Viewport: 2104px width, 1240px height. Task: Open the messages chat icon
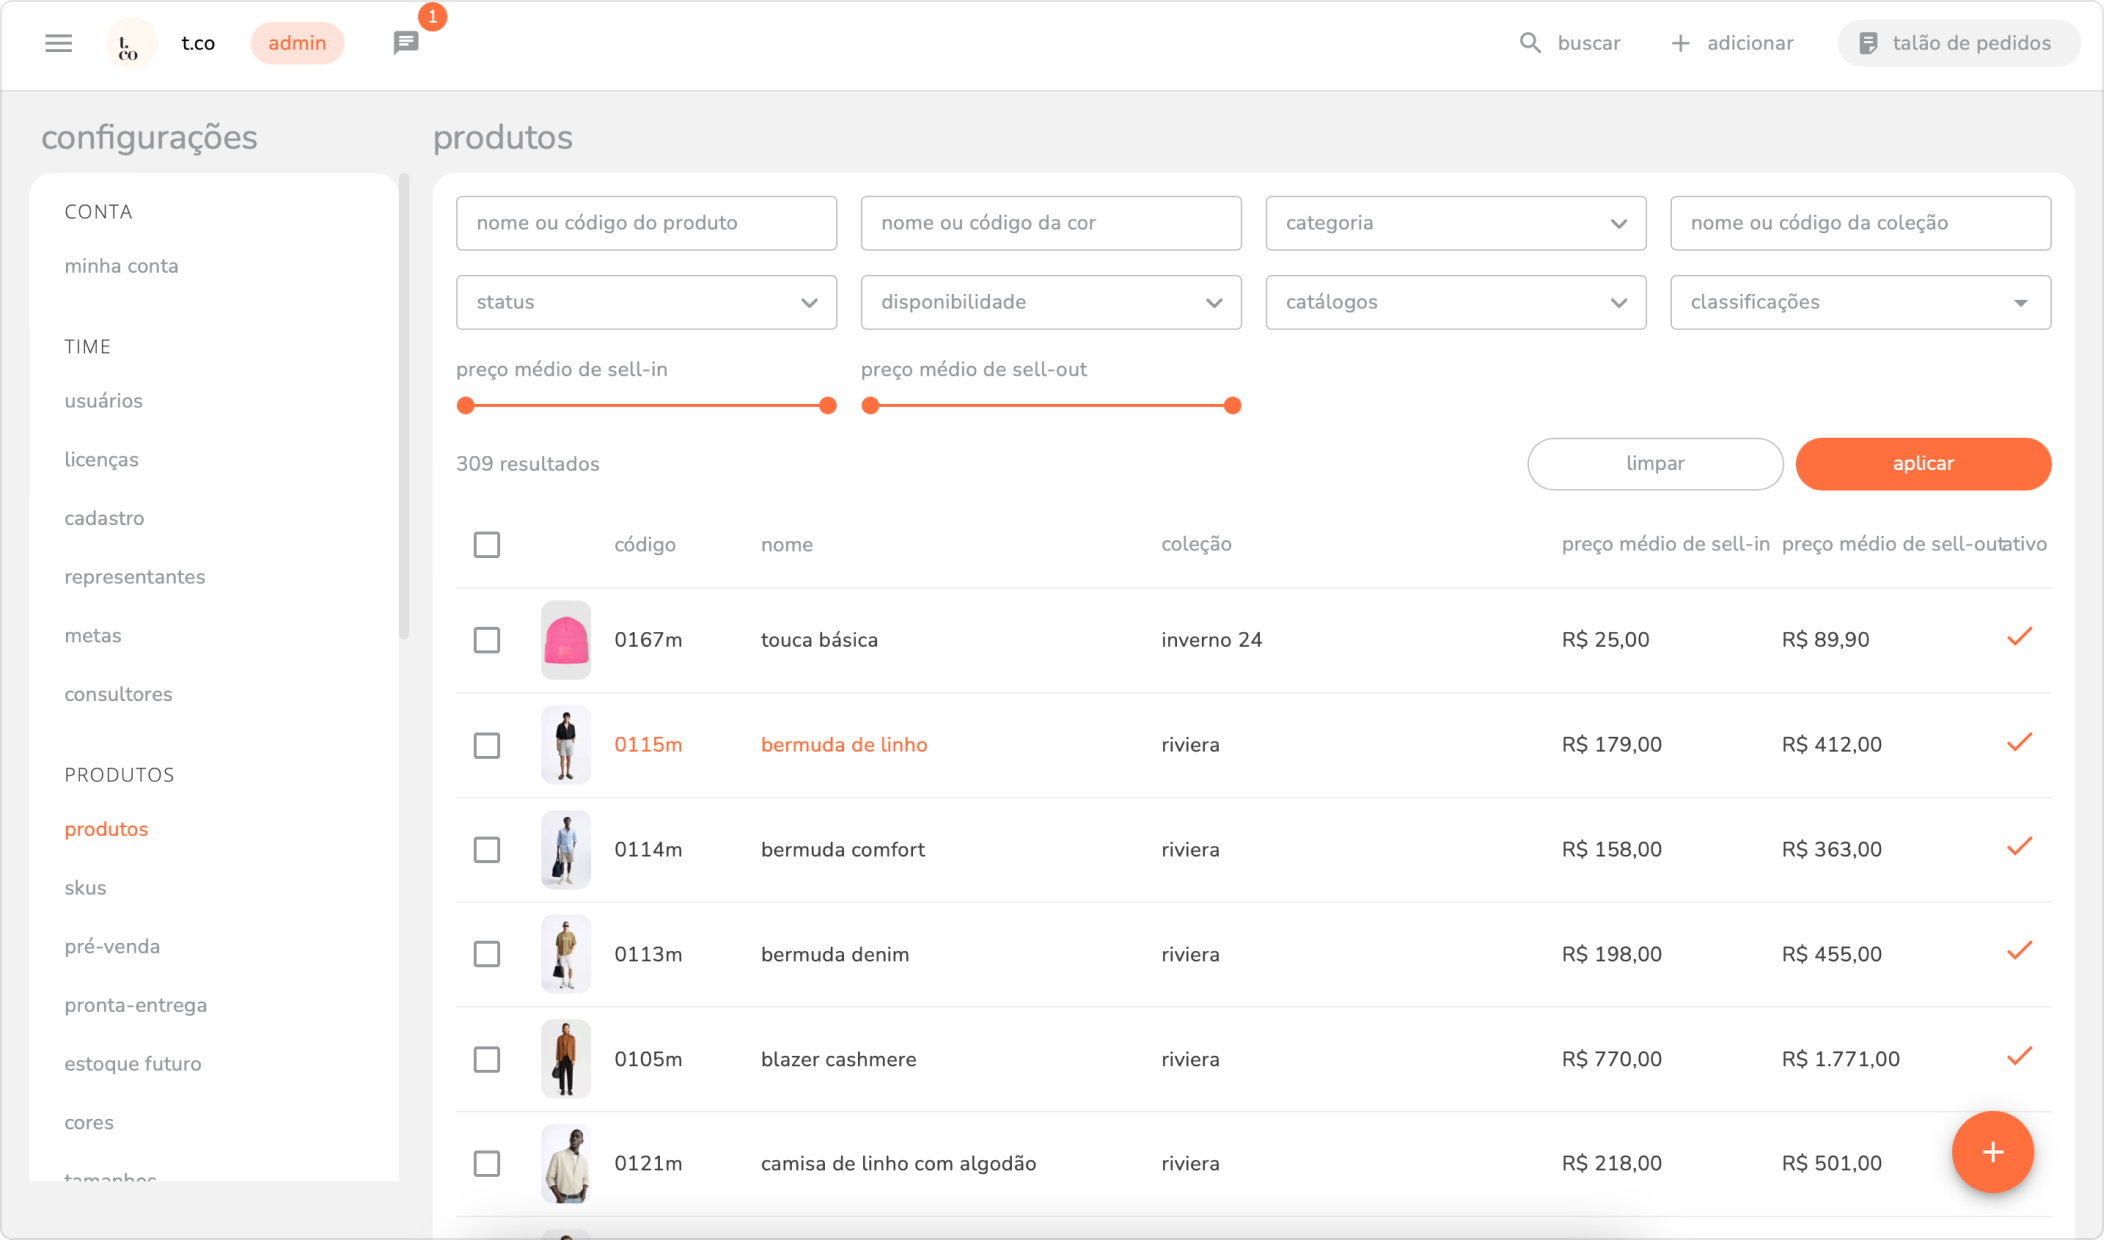(405, 43)
